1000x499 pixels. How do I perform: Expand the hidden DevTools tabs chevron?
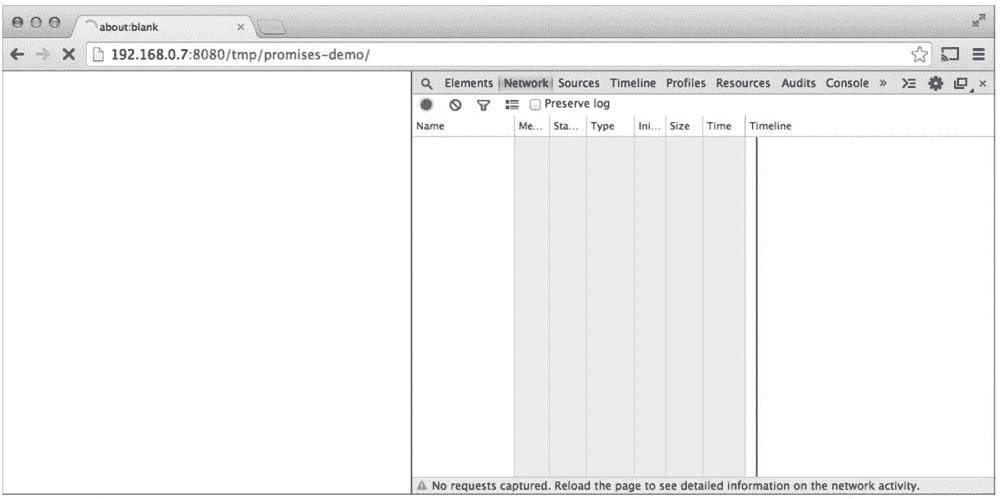(883, 84)
